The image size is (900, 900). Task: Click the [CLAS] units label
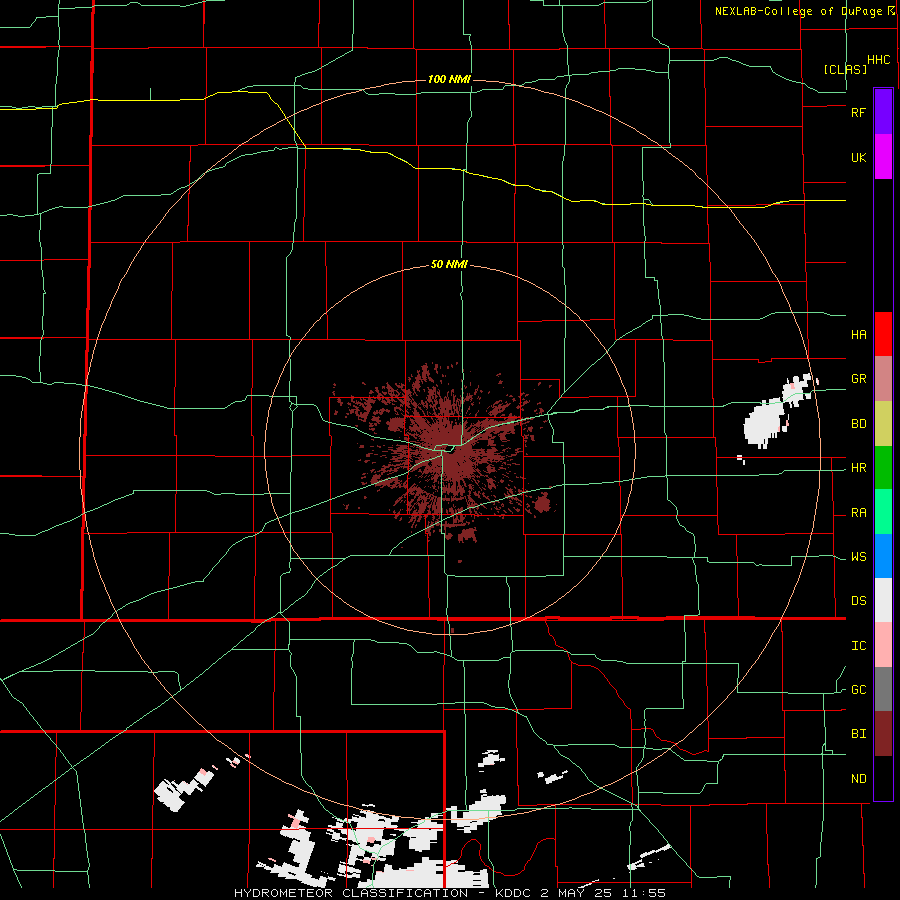tap(845, 69)
